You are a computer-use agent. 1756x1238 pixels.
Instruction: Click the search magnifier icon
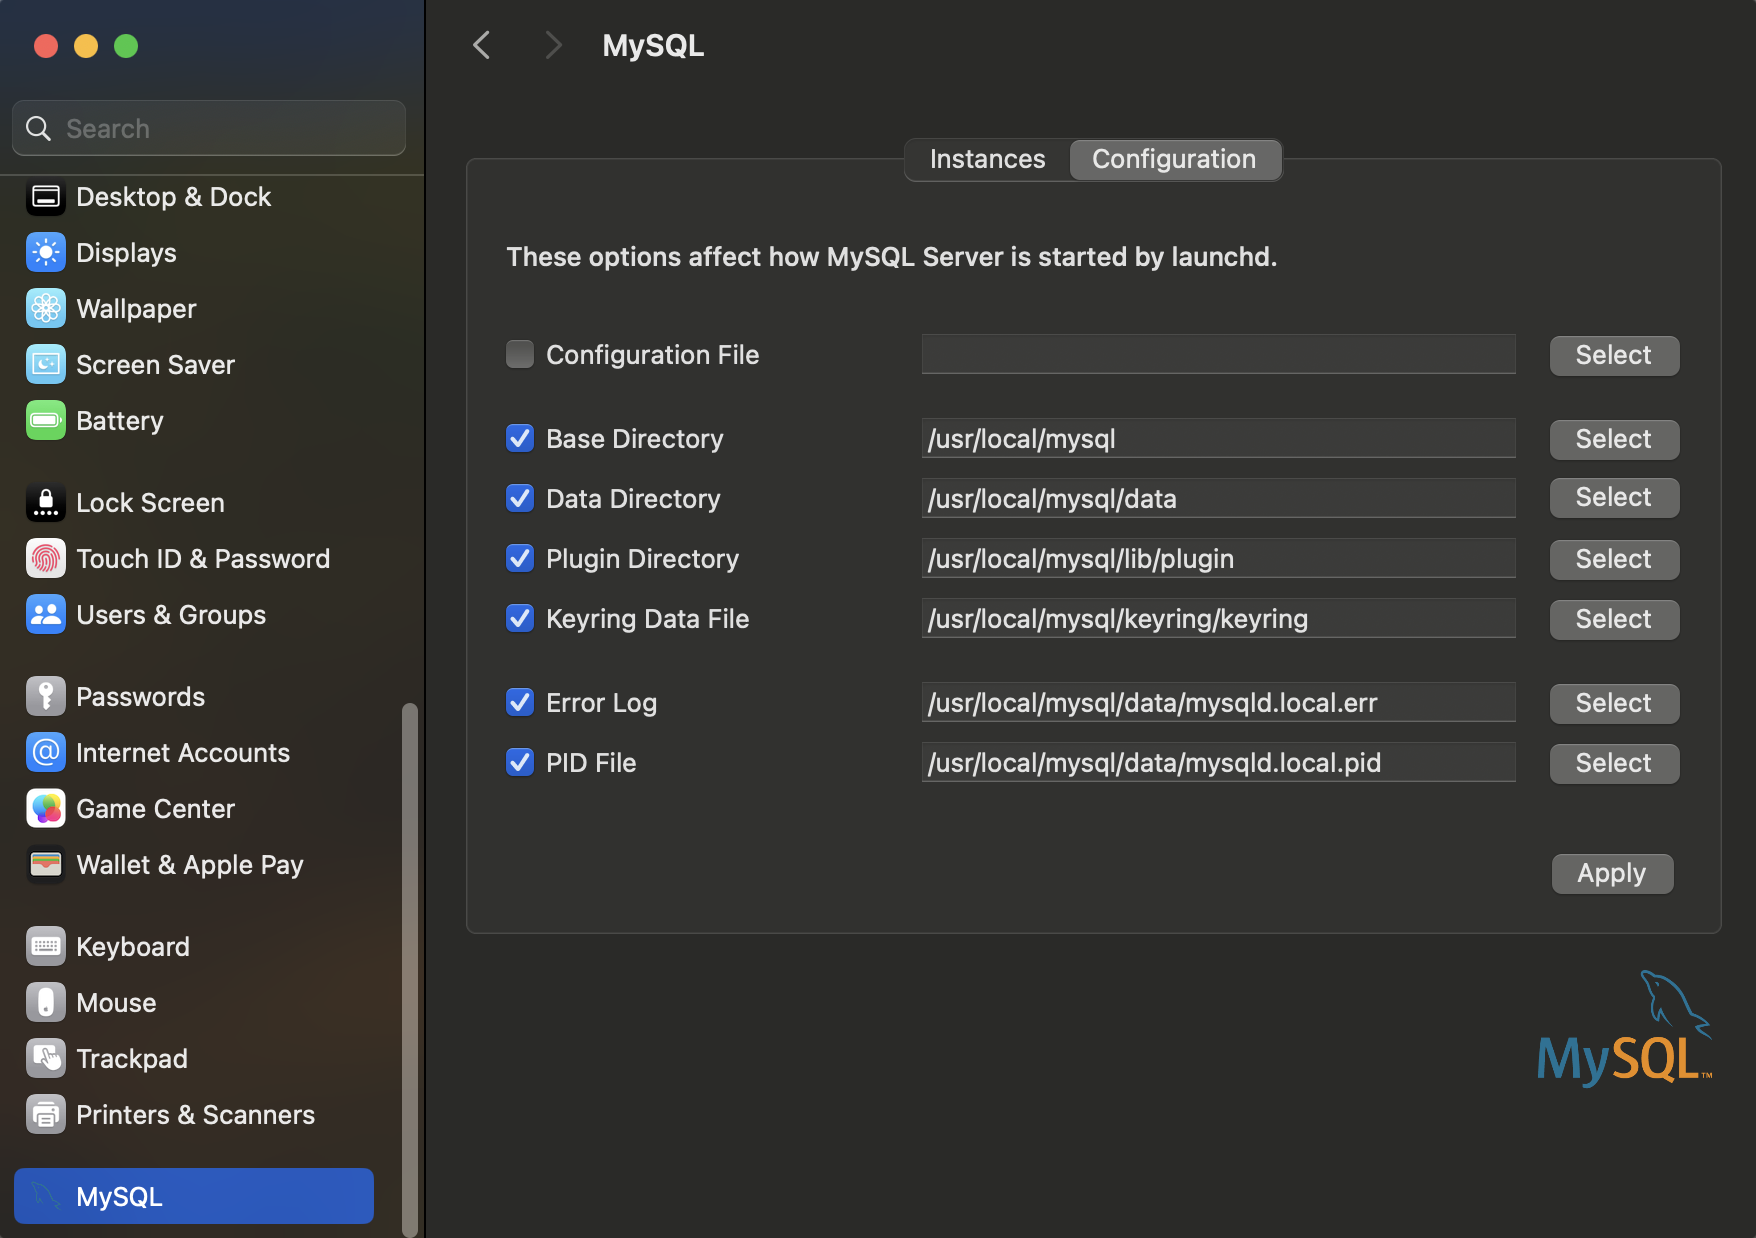point(38,128)
